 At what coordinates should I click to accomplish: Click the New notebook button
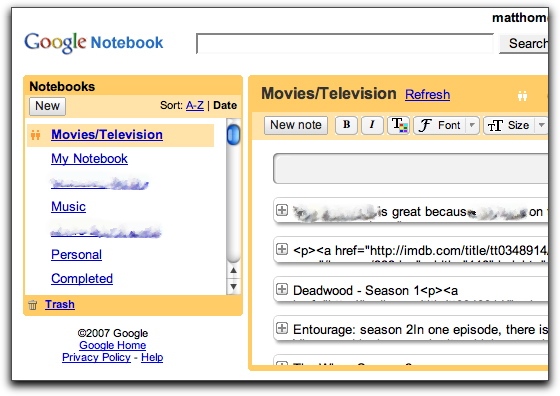point(47,106)
